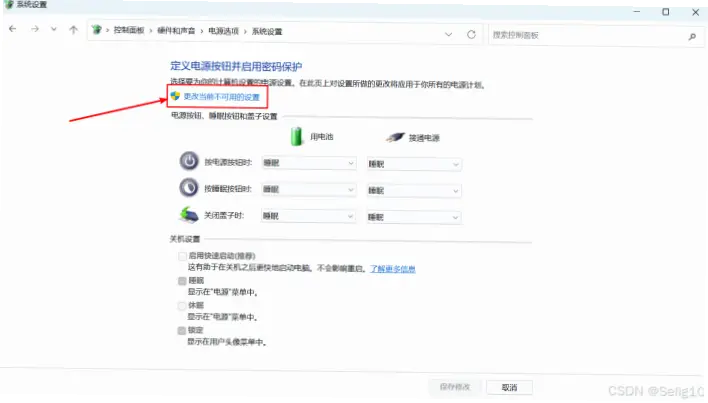Screen dimensions: 708x403
Task: Maximize the 系统设置 window
Action: pos(666,12)
